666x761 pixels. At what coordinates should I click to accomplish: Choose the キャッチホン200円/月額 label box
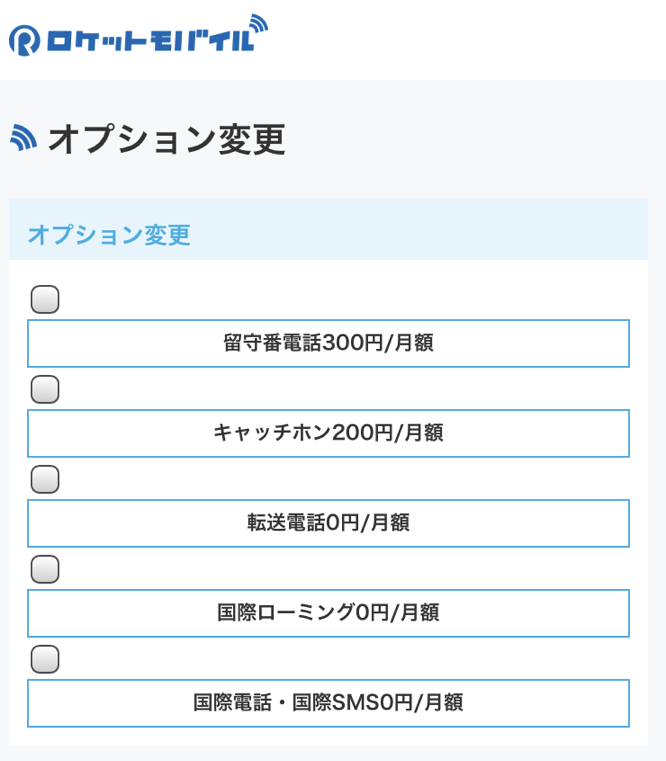pos(328,433)
